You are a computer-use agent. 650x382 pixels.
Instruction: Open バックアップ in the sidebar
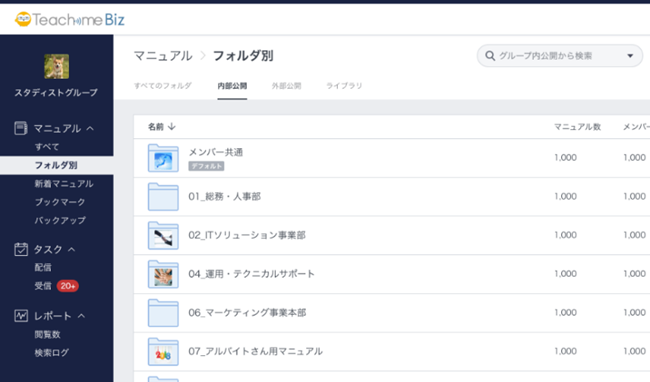click(x=60, y=220)
